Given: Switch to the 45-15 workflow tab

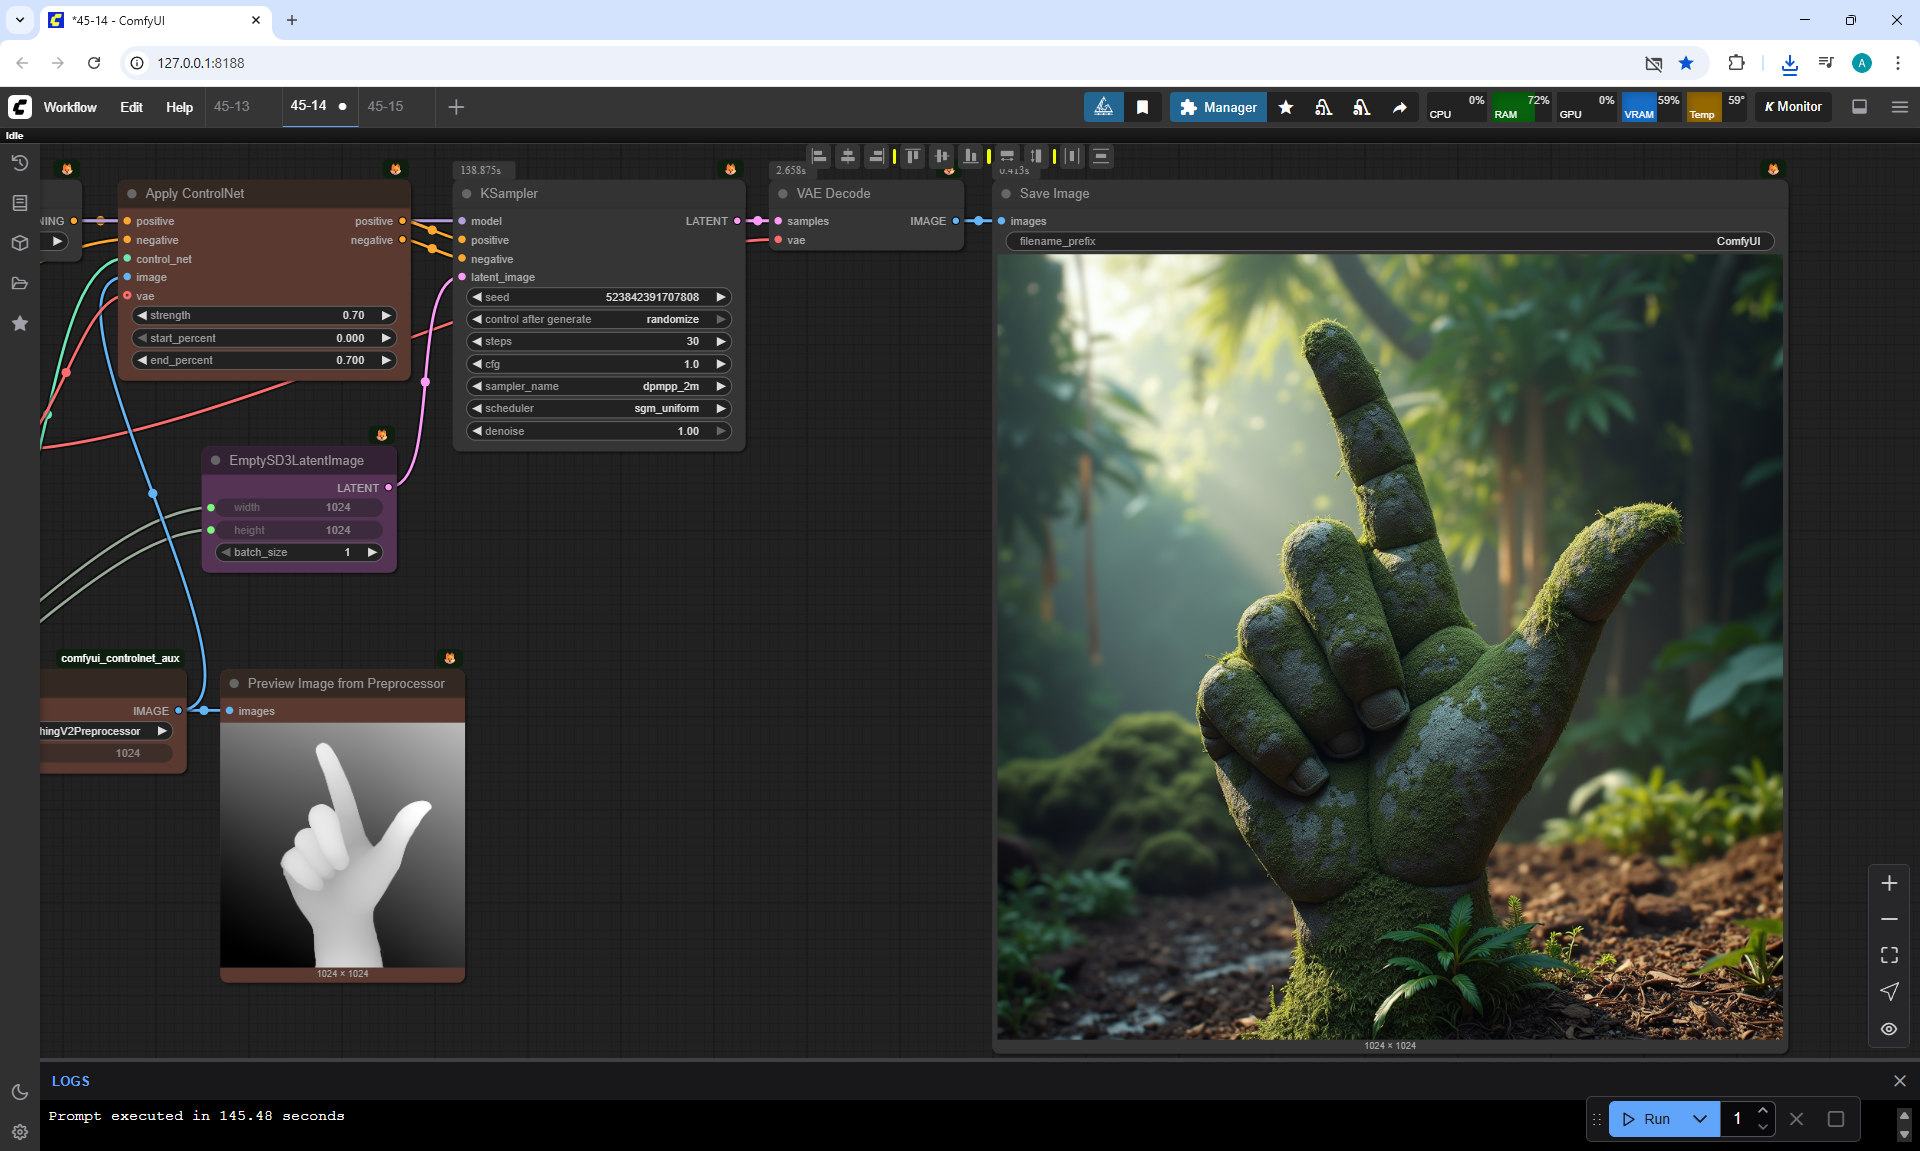Looking at the screenshot, I should point(385,106).
